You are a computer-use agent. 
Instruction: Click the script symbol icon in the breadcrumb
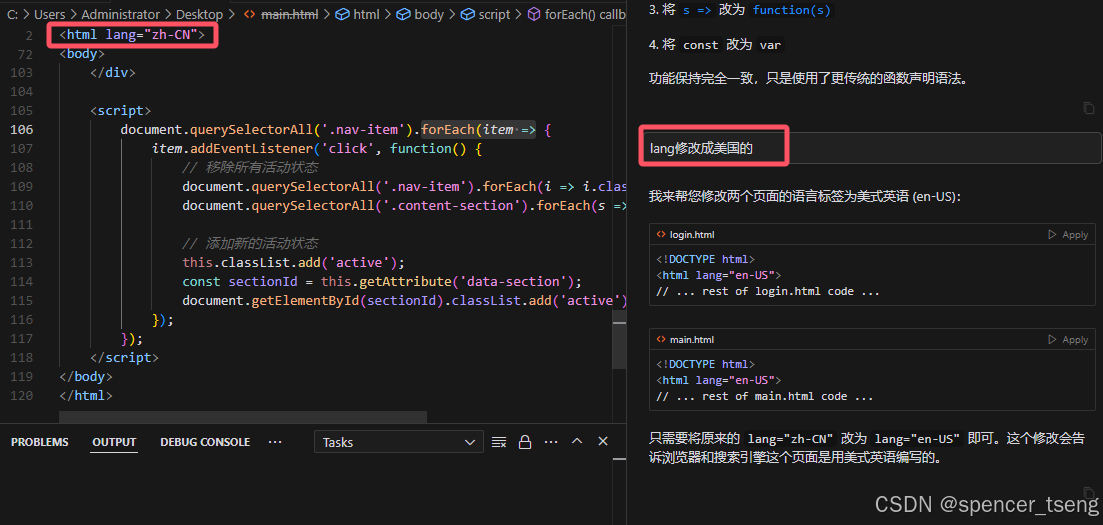pos(467,14)
